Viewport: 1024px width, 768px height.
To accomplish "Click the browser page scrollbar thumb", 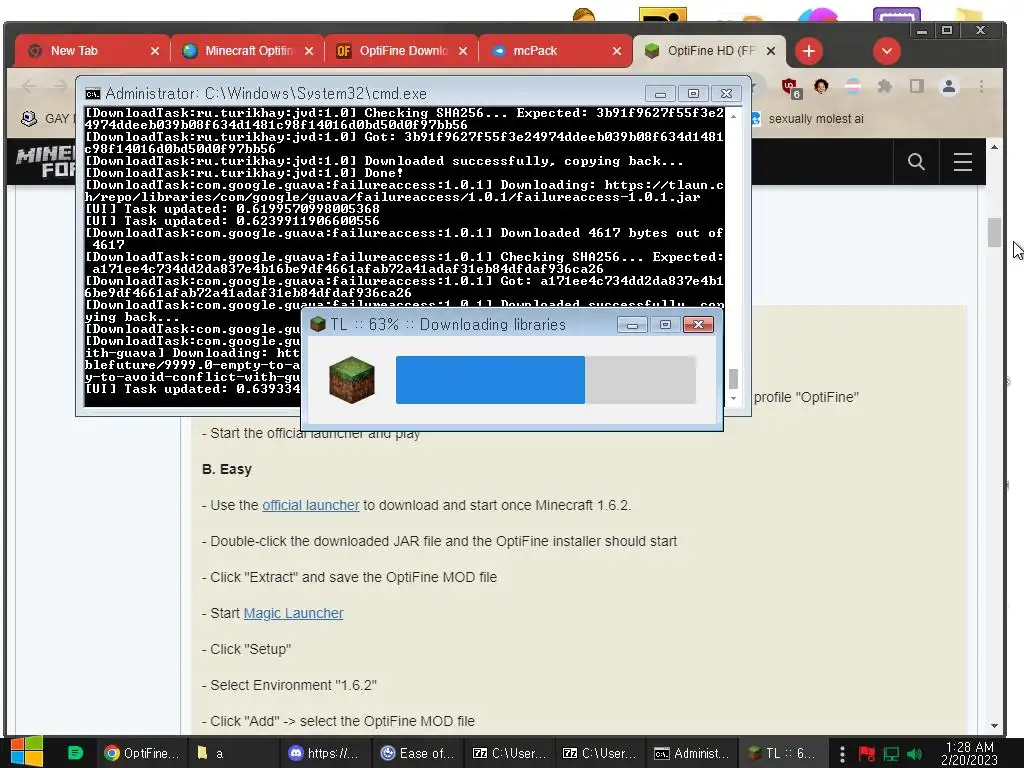I will 994,232.
